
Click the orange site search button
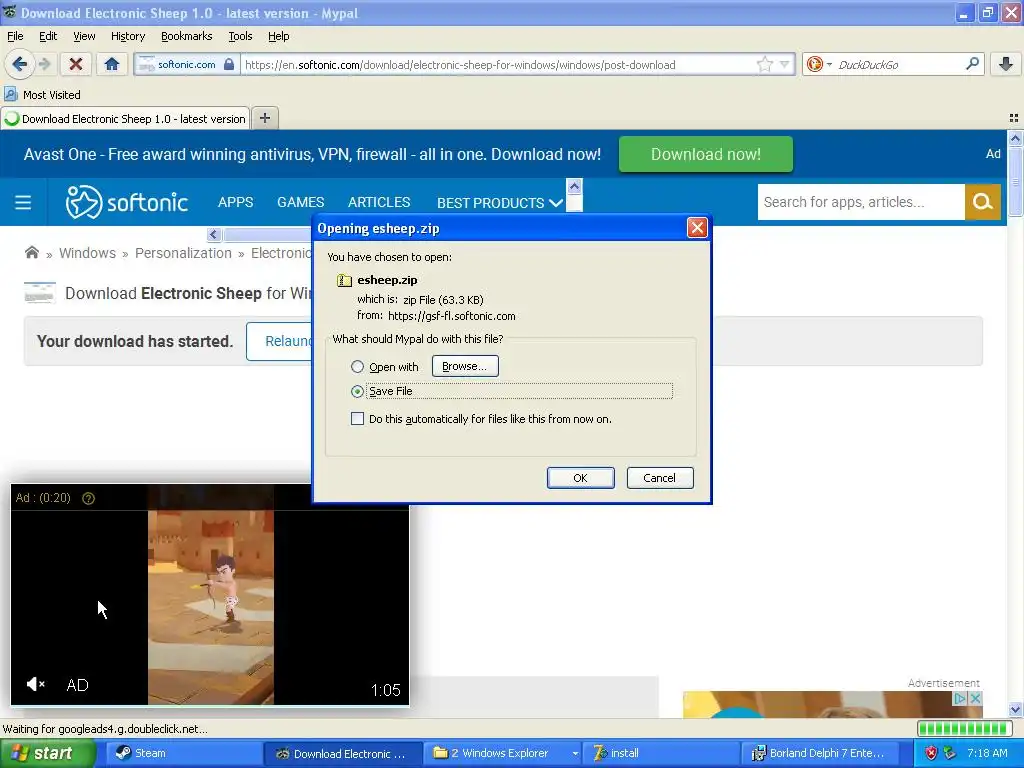point(982,202)
